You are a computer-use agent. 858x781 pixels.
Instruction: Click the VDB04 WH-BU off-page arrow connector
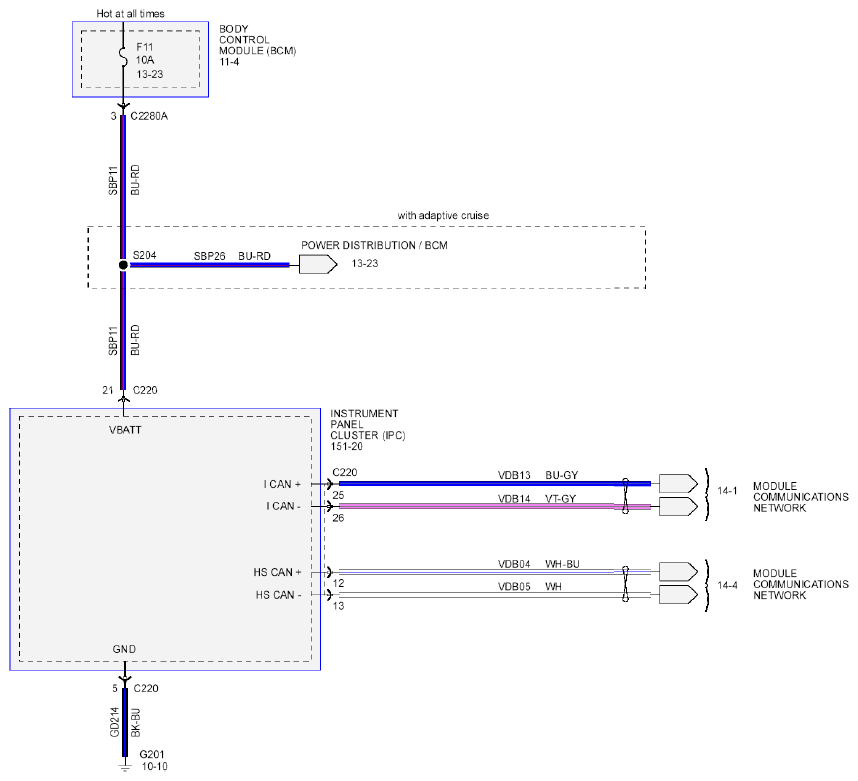[x=679, y=571]
